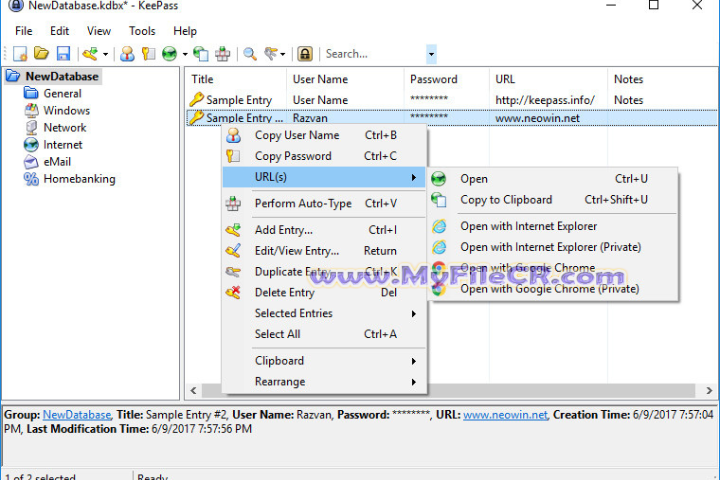Choose Copy Password in context menu
Viewport: 720px width, 480px height.
point(324,156)
